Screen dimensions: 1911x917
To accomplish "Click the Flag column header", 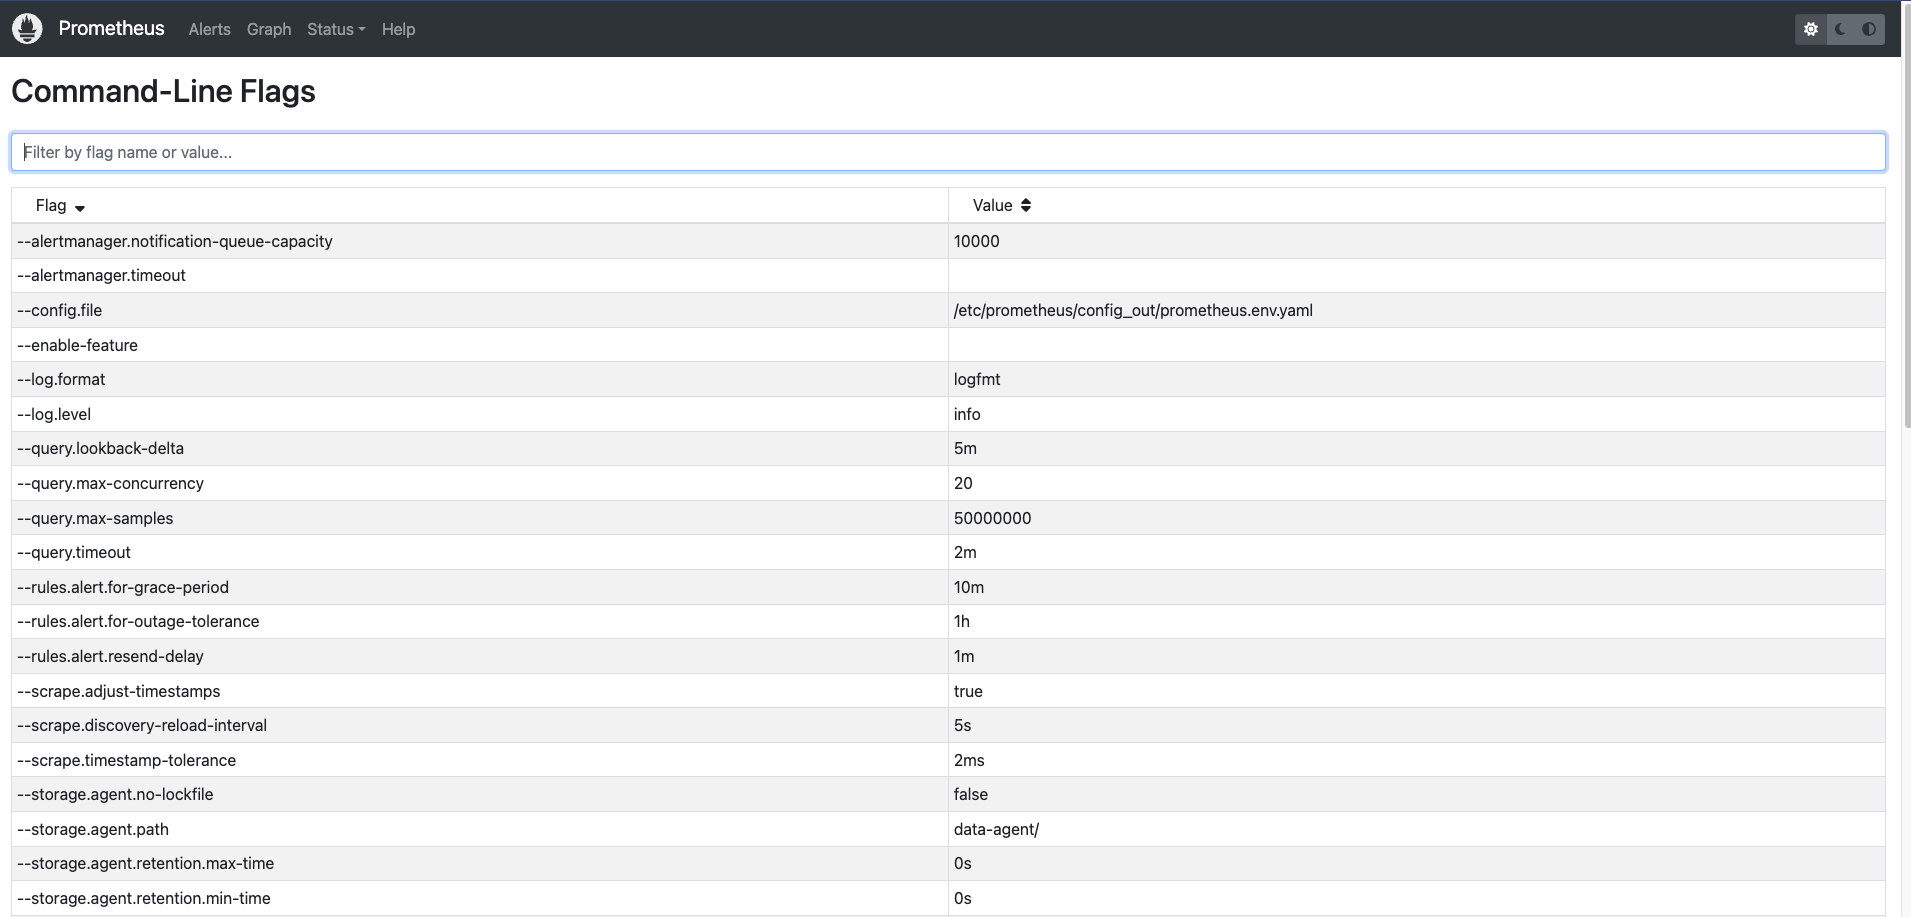I will click(x=480, y=205).
